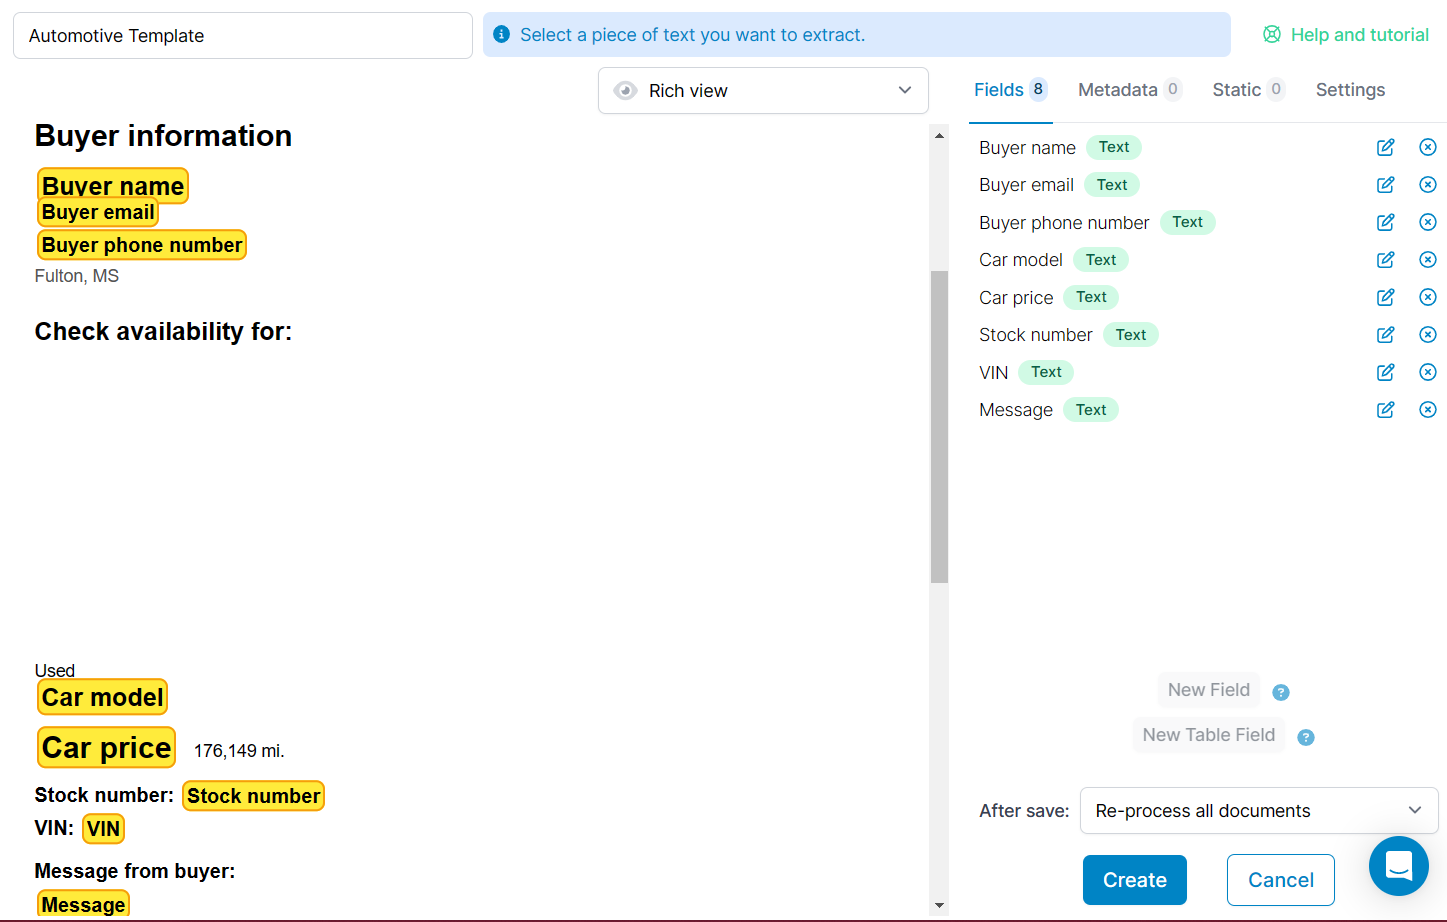The width and height of the screenshot is (1447, 922).
Task: Open the Settings tab
Action: tap(1350, 89)
